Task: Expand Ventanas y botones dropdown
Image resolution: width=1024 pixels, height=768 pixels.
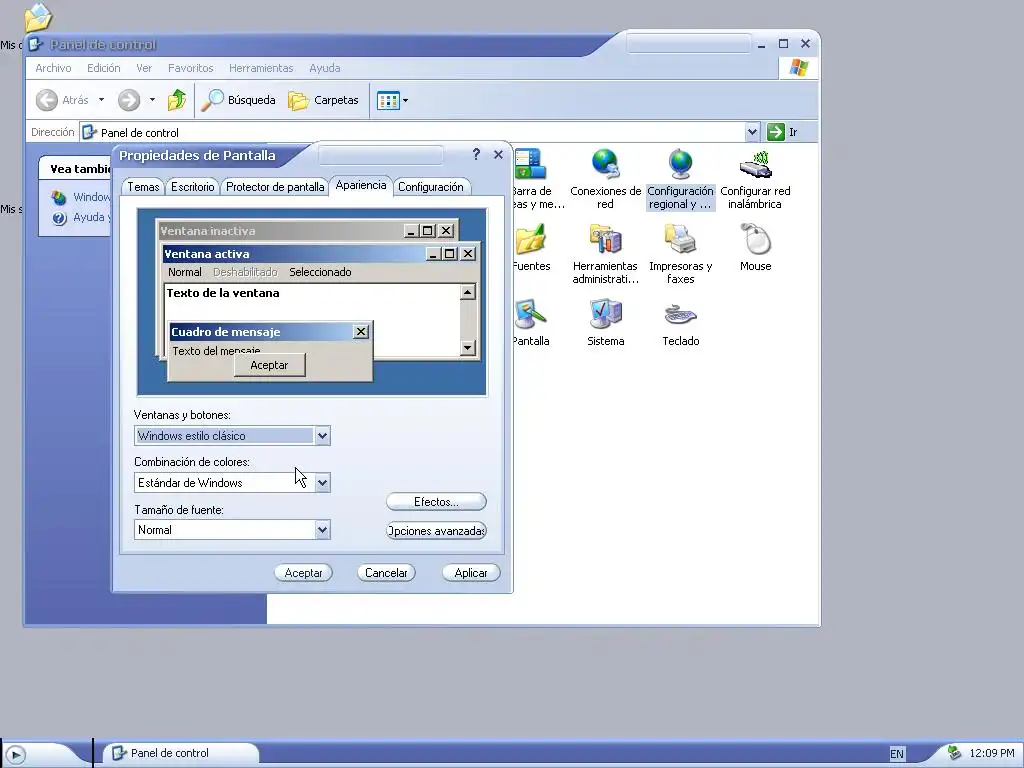Action: (x=322, y=436)
